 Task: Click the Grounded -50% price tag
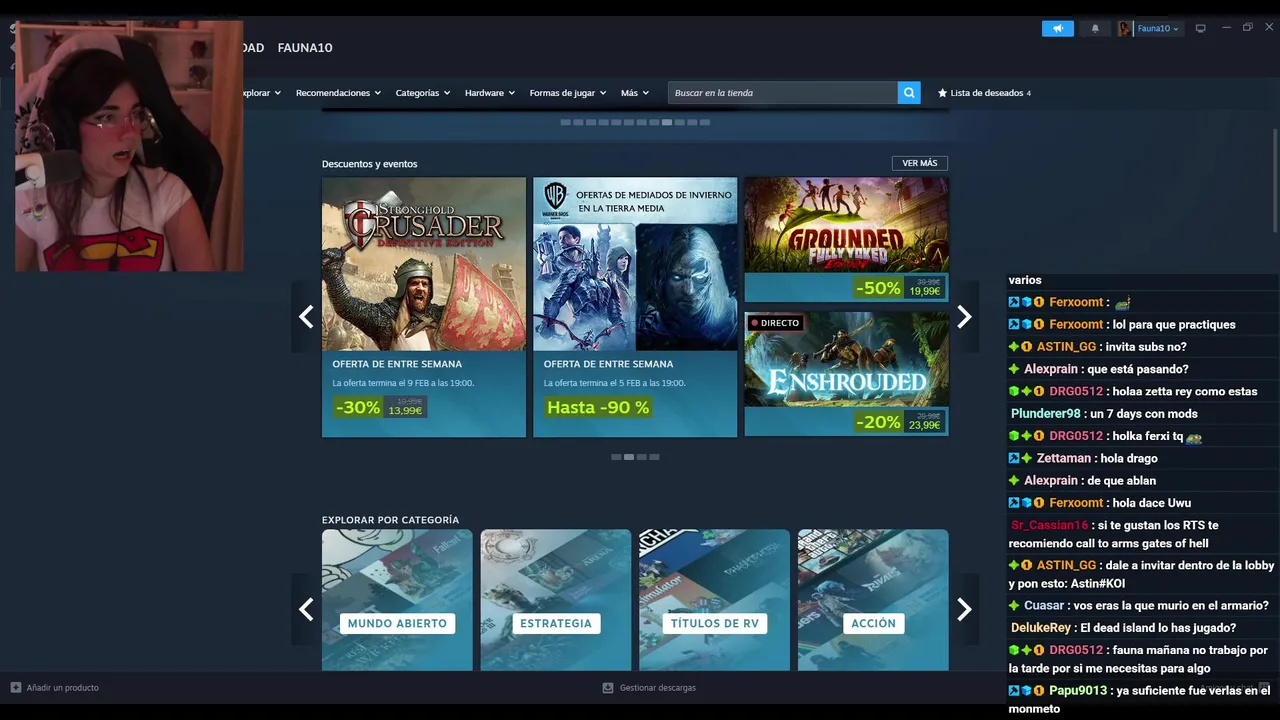click(x=899, y=287)
